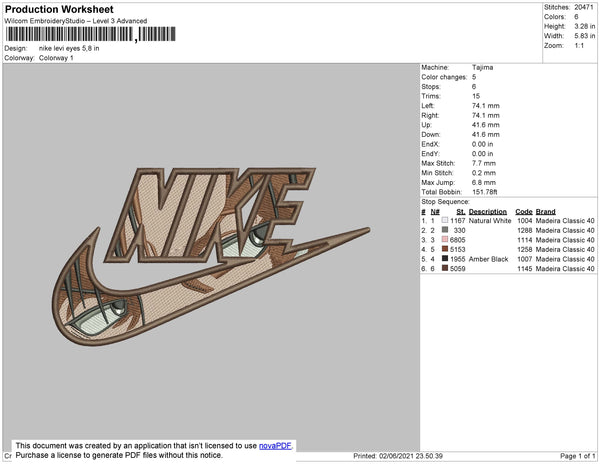Click the Color changes value 5
The image size is (600, 464).
[x=474, y=77]
